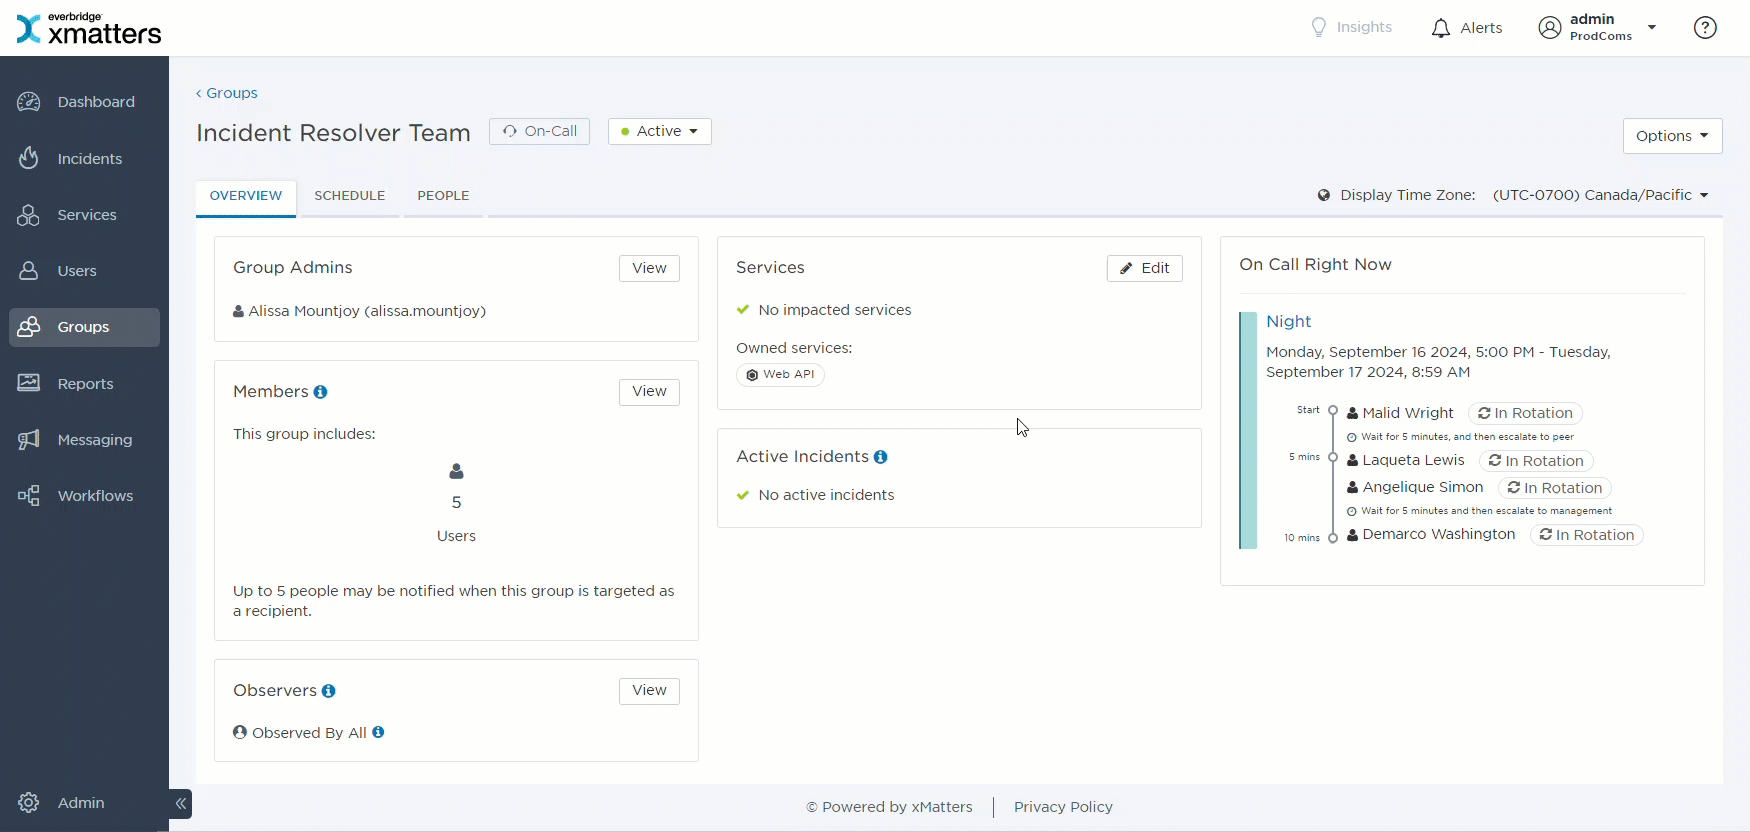Open Messaging in the sidebar
1750x832 pixels.
click(85, 440)
